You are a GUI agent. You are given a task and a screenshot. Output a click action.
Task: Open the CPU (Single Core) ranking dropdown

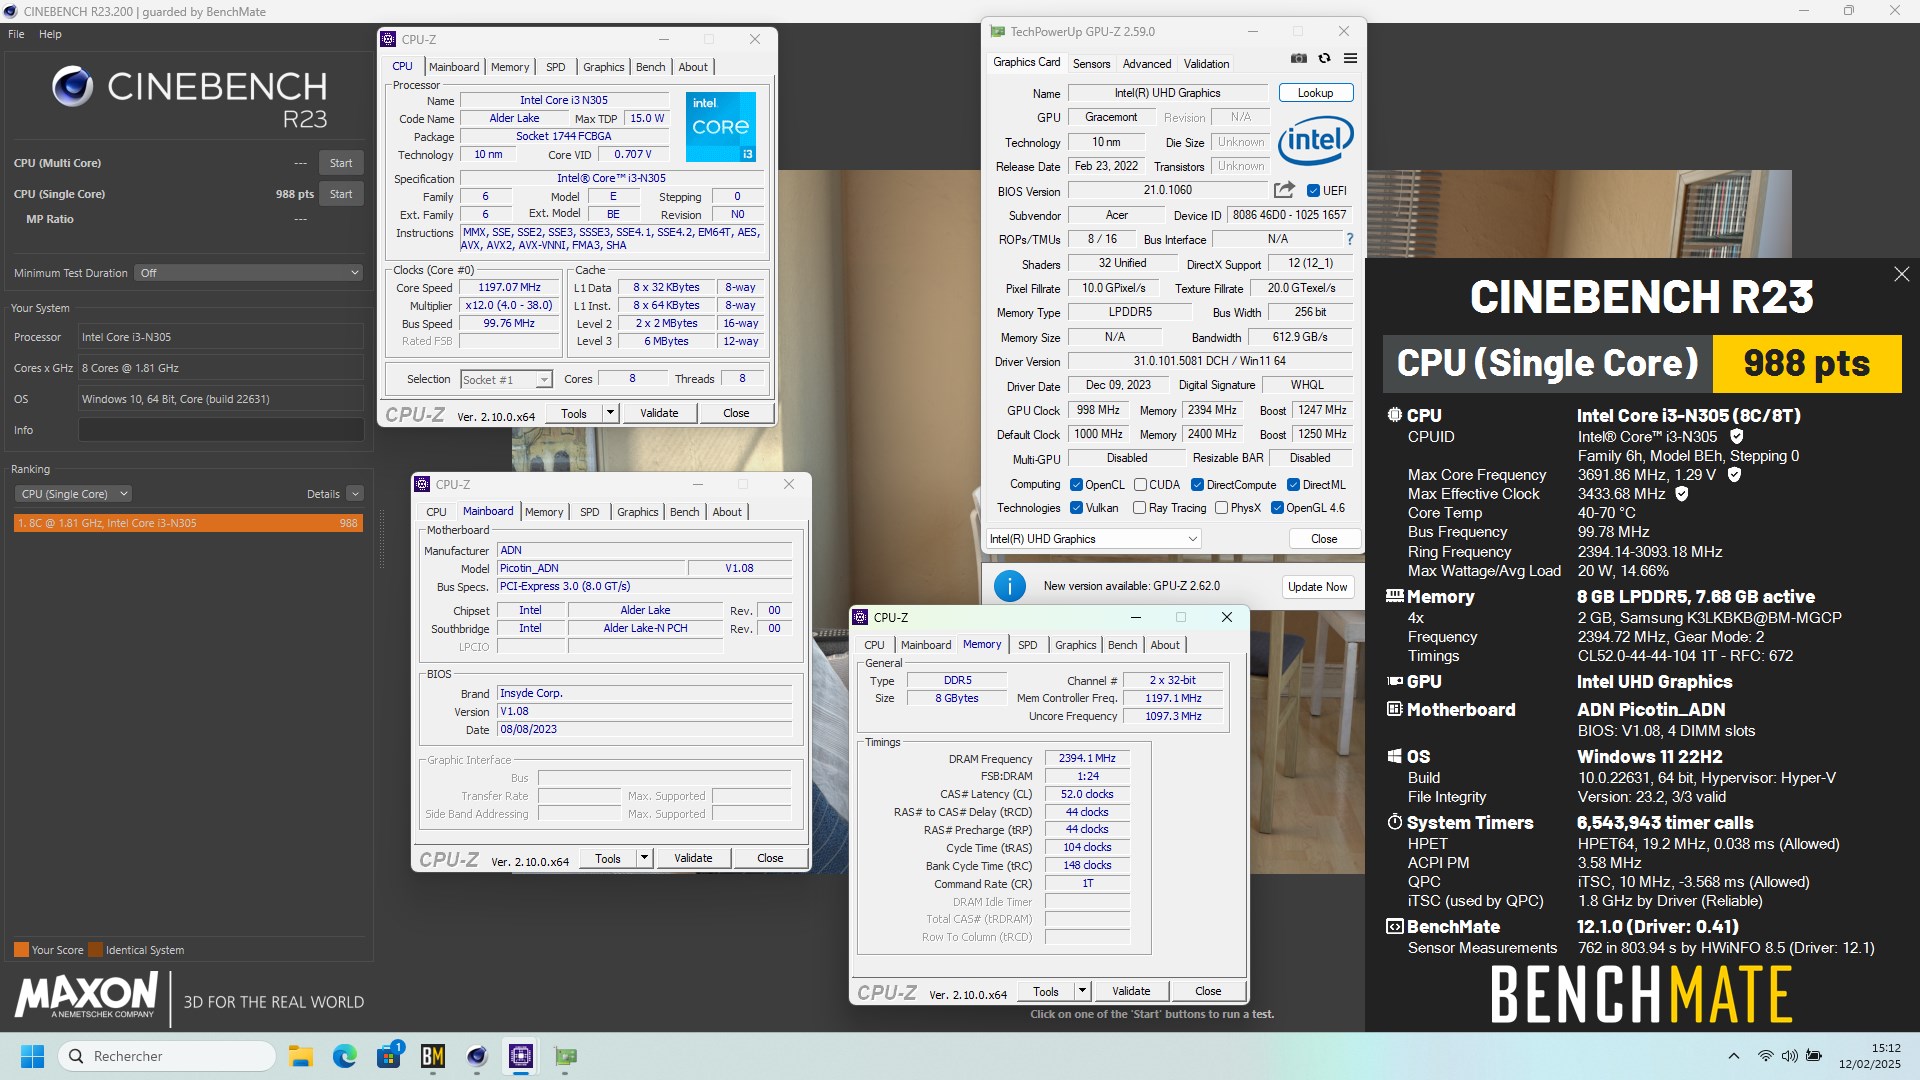pos(73,494)
